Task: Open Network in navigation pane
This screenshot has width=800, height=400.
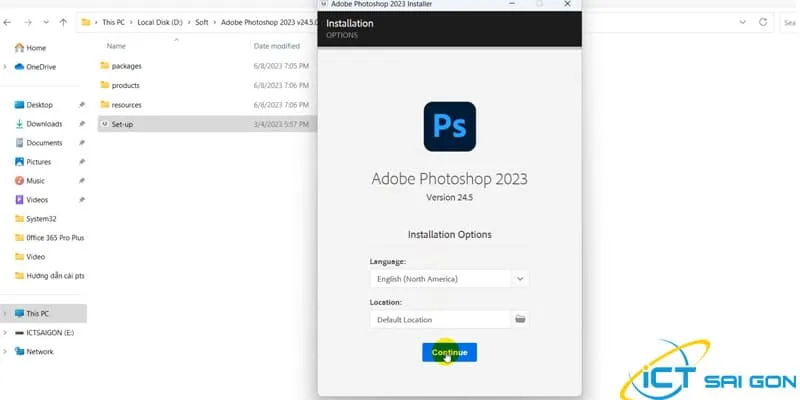Action: (x=34, y=352)
